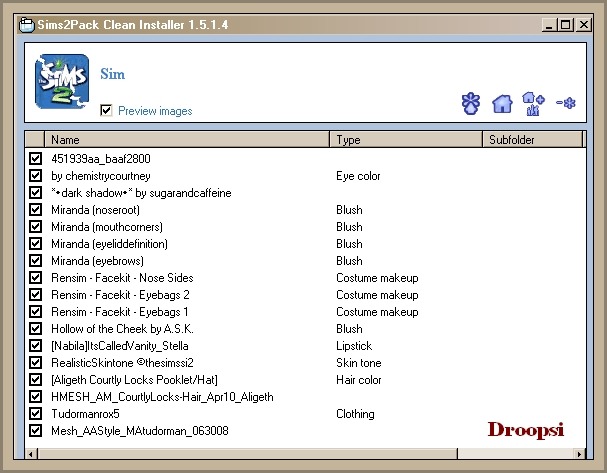
Task: Select the Miranda (noseroot) name
Action: click(95, 210)
